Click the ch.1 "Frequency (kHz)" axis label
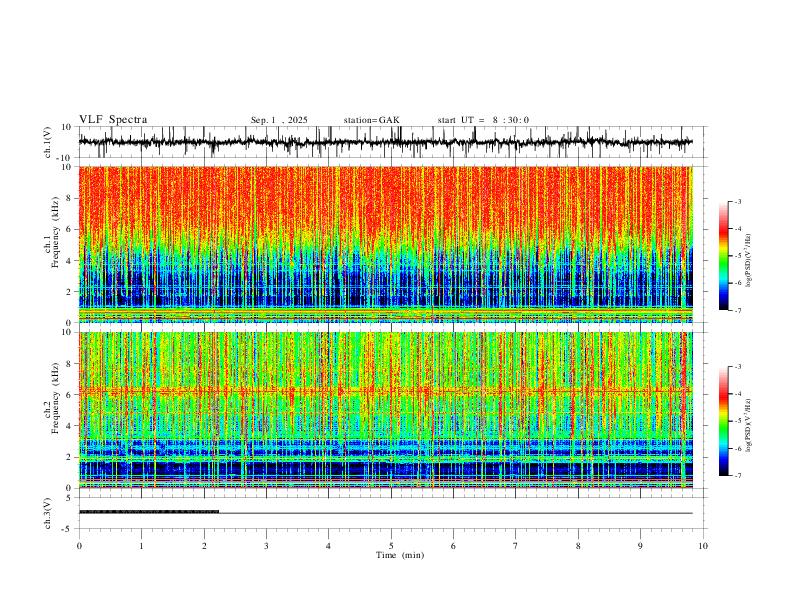Image resolution: width=792 pixels, height=612 pixels. (x=55, y=233)
